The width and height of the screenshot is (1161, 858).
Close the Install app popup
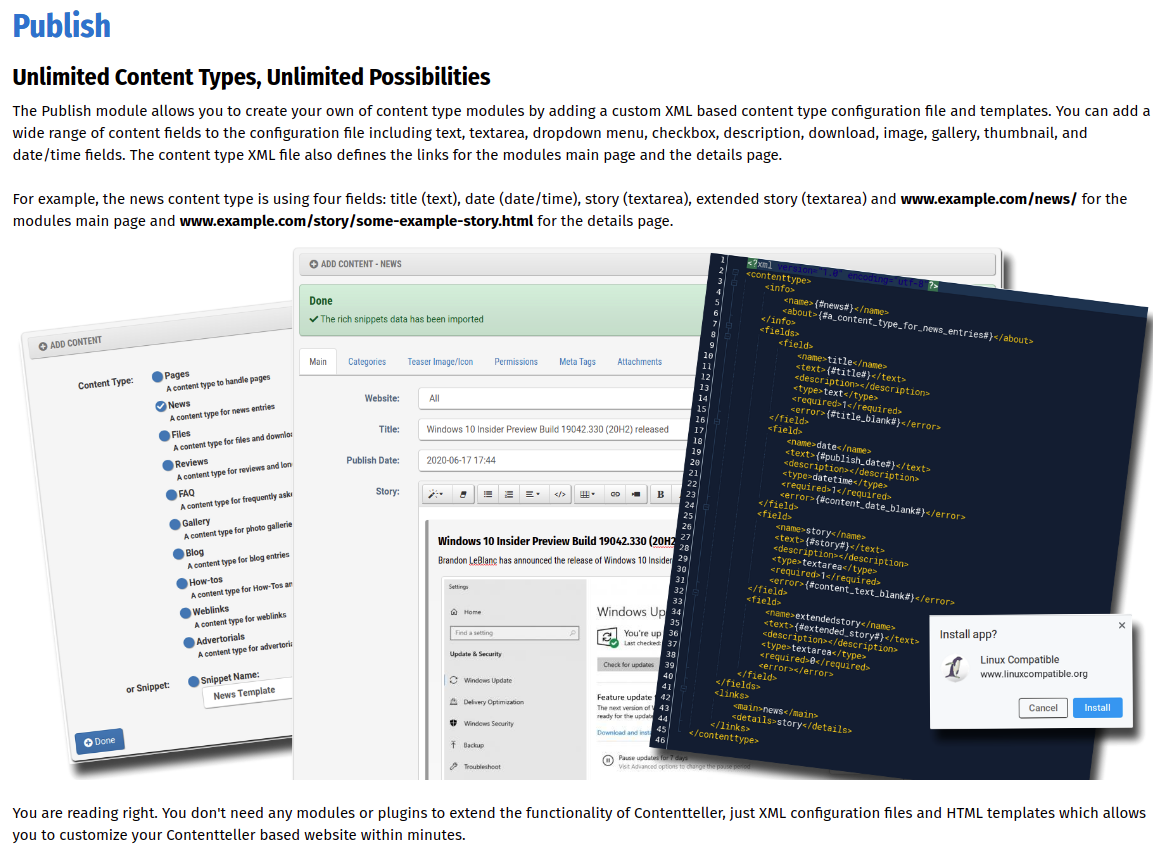point(1121,626)
